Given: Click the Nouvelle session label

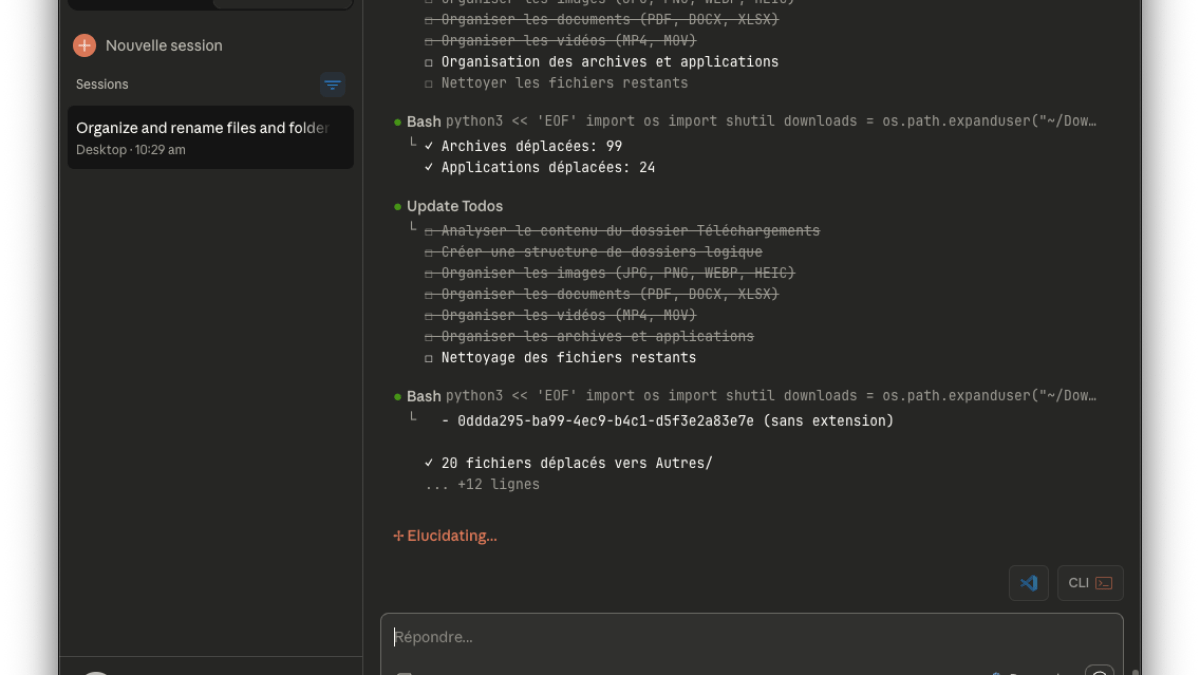Looking at the screenshot, I should (164, 45).
